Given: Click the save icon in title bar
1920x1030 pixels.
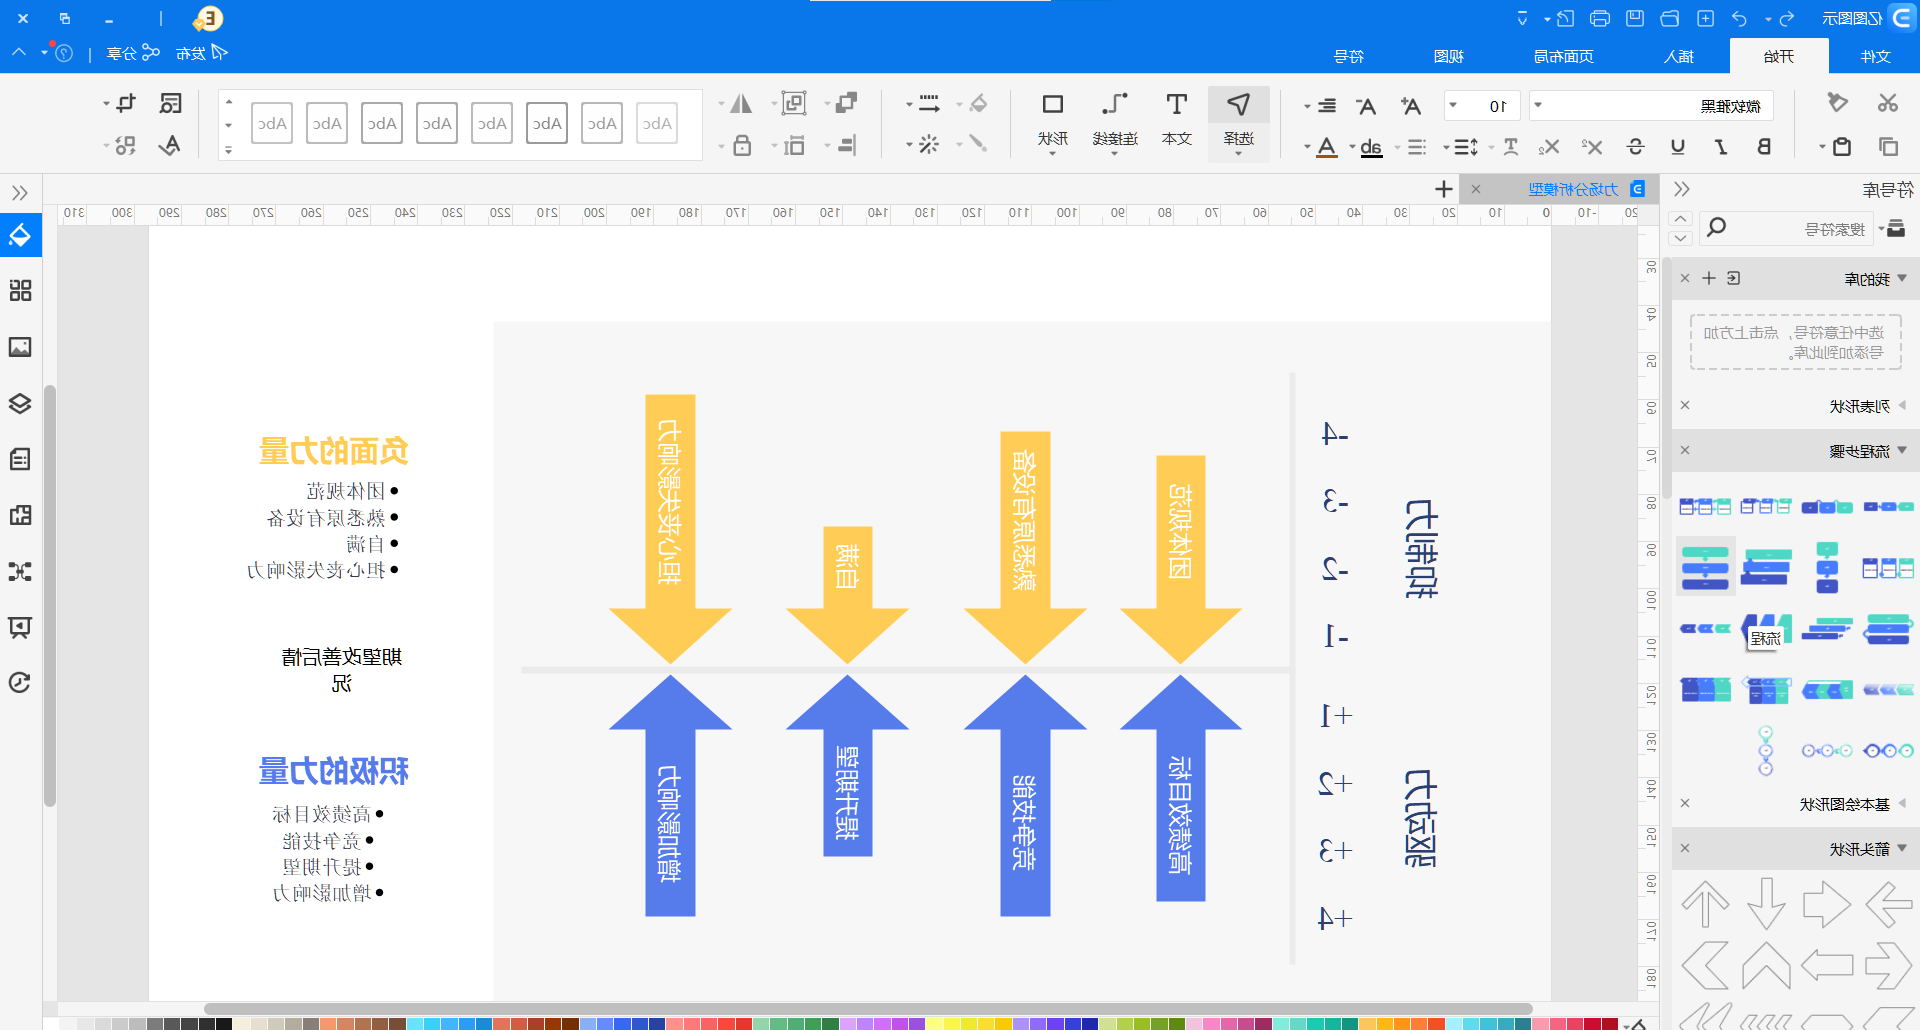Looking at the screenshot, I should click(x=1635, y=18).
